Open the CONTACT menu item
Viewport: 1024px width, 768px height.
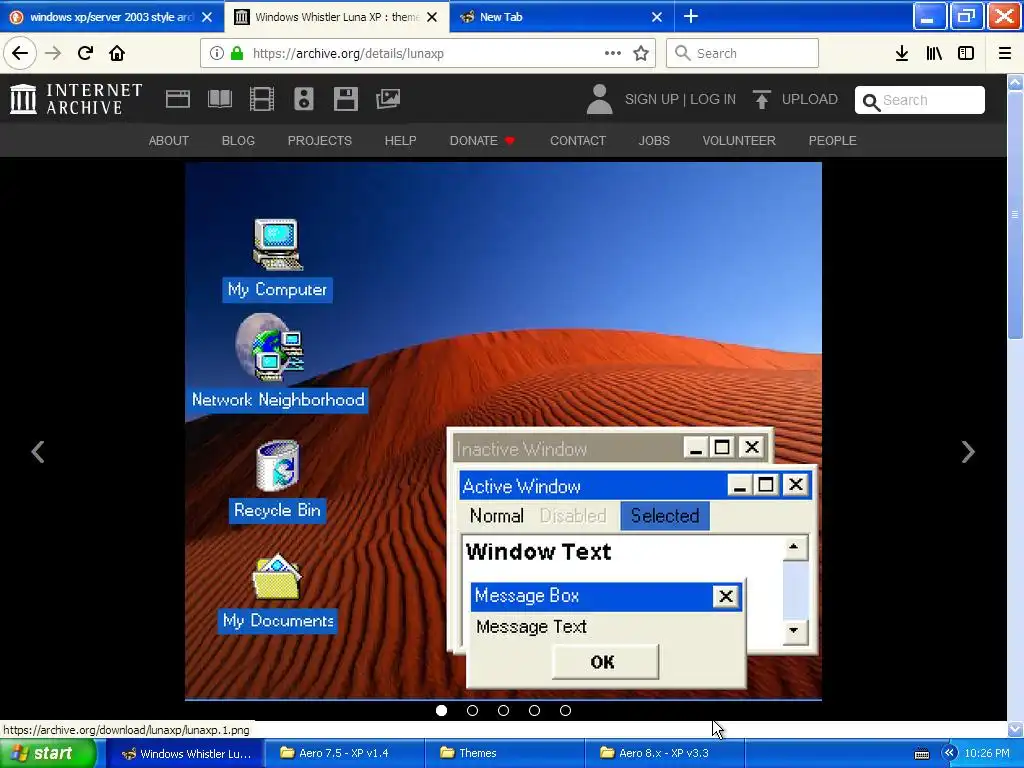click(x=578, y=140)
